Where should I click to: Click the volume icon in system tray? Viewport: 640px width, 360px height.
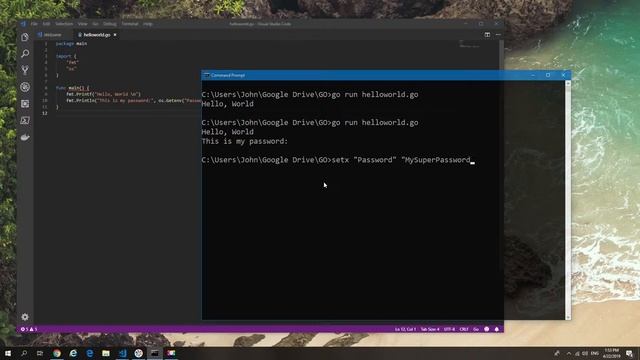(x=585, y=353)
